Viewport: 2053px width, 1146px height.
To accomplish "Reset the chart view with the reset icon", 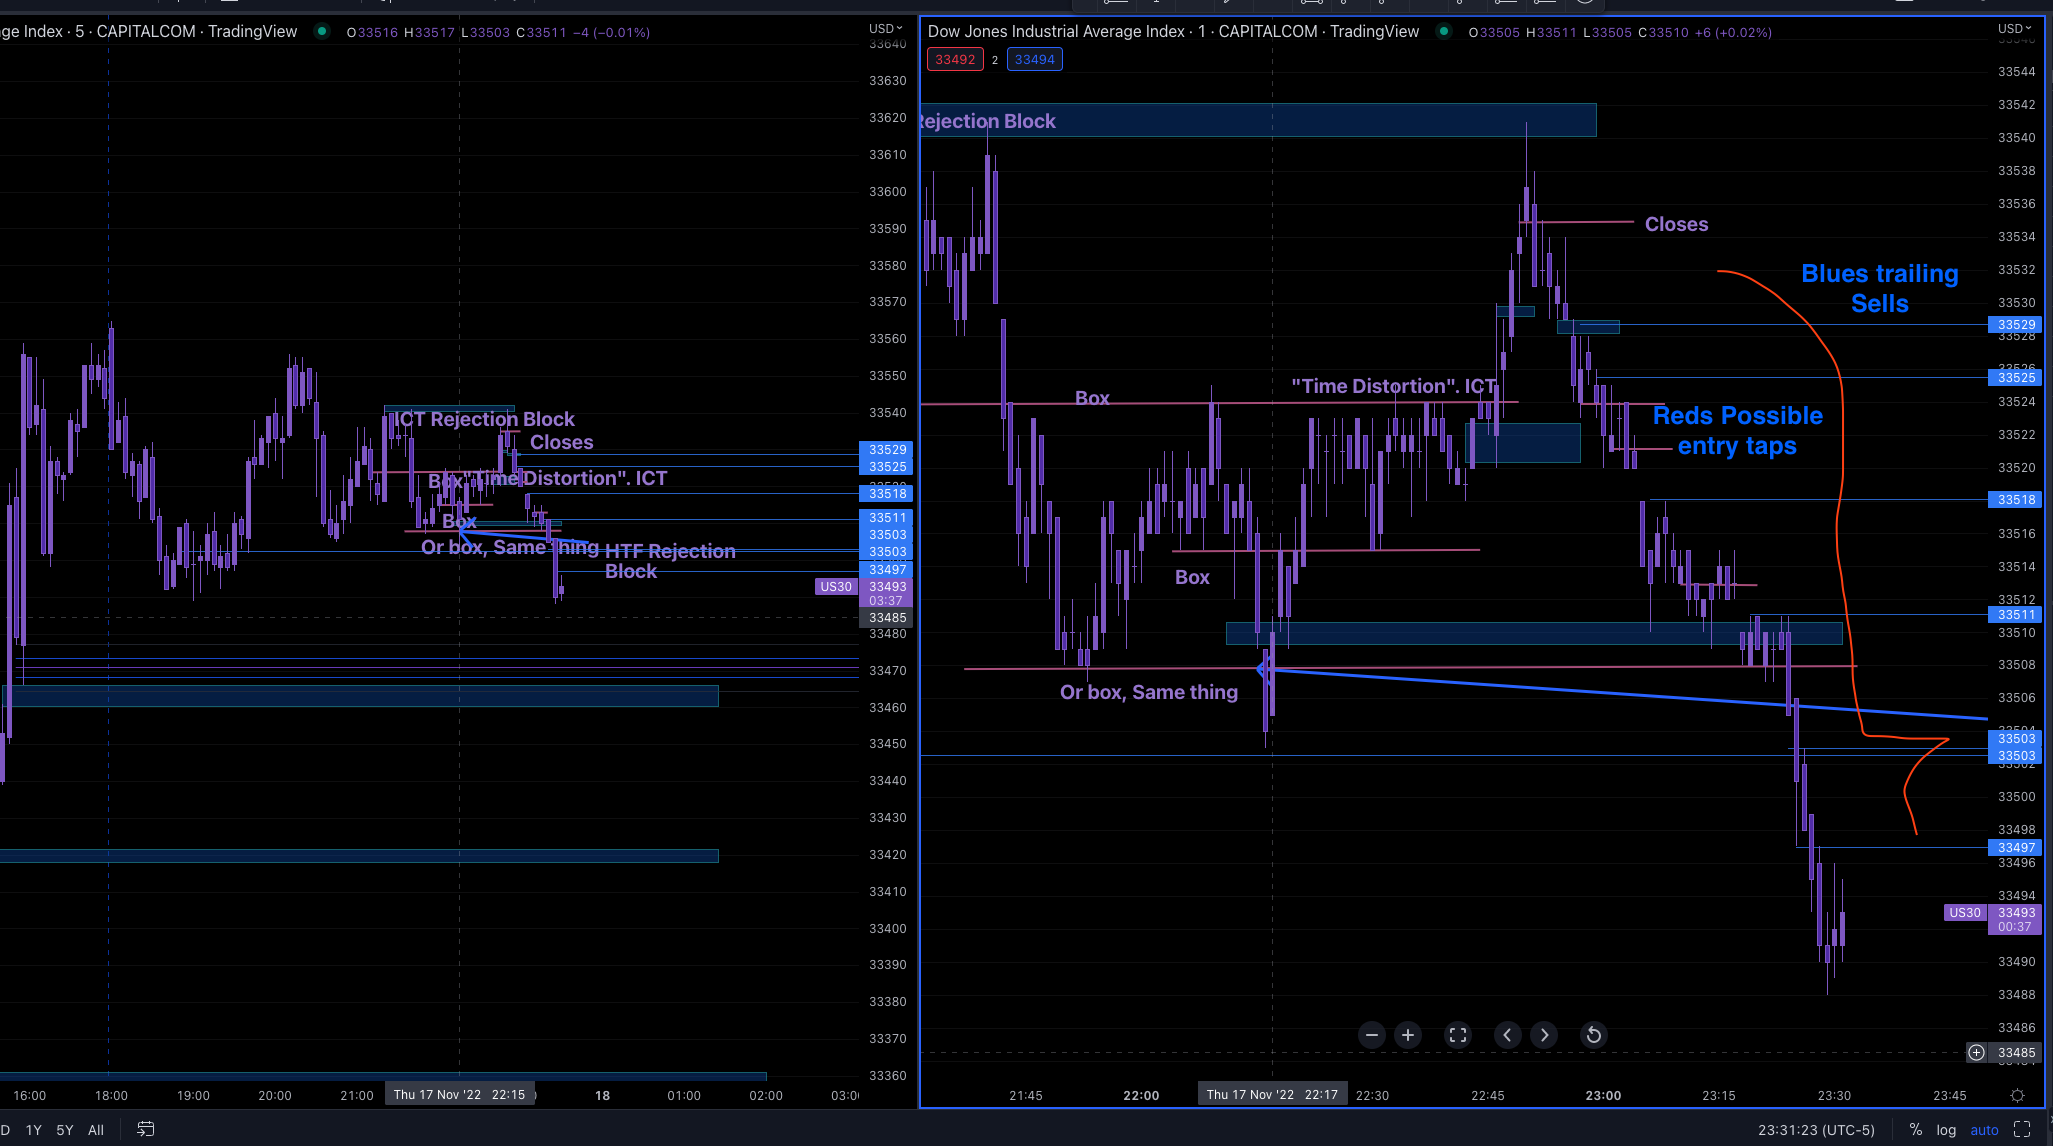I will (x=1592, y=1035).
